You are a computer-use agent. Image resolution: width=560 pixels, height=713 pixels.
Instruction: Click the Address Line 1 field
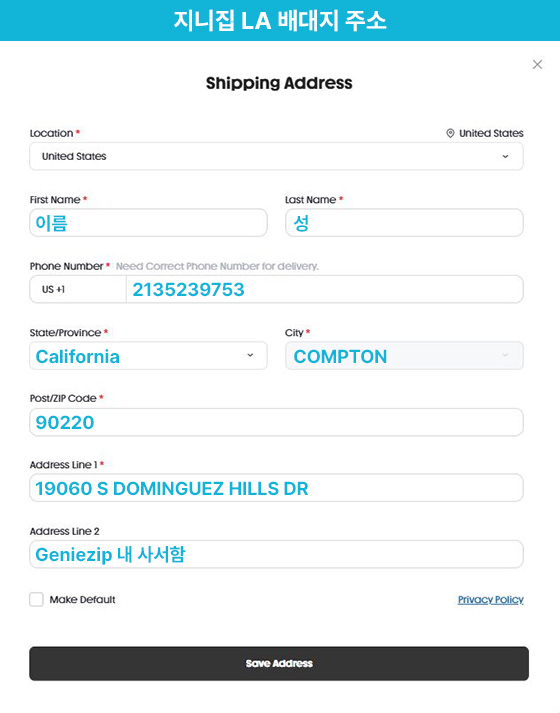pos(276,488)
